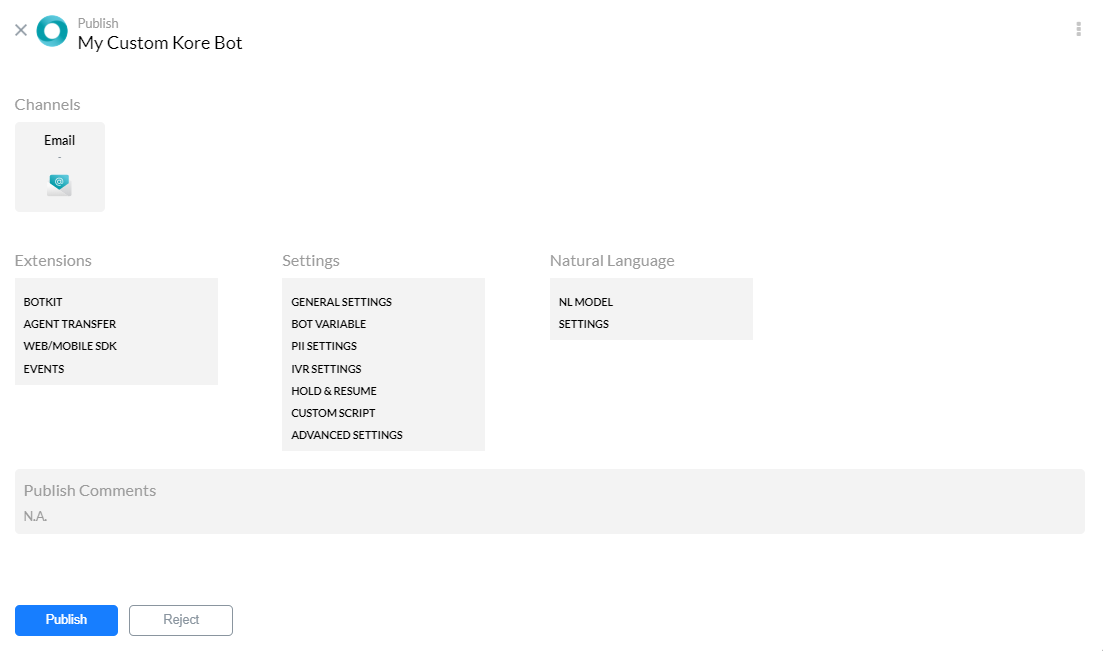Viewport: 1103px width, 651px height.
Task: Select BOTKIT under Extensions
Action: (43, 302)
